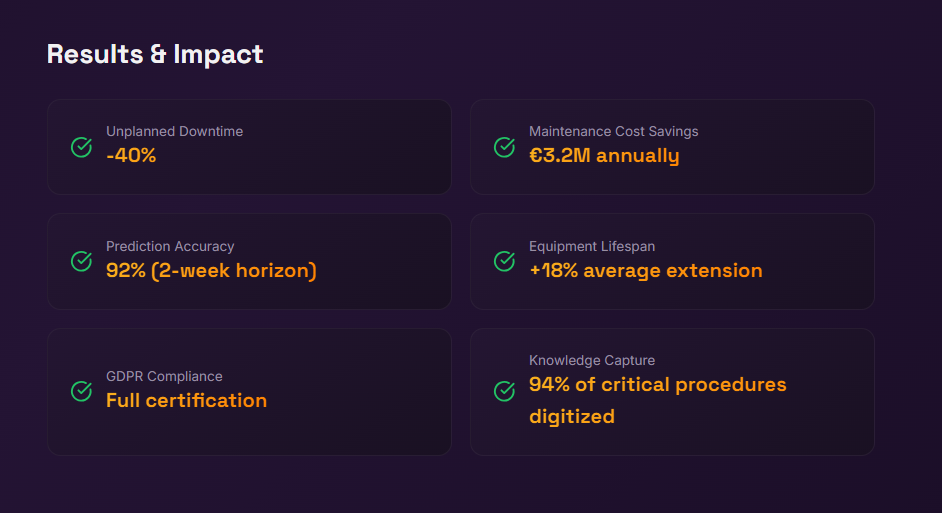Screen dimensions: 942x513
Task: Click the Prediction Accuracy label
Action: (170, 246)
